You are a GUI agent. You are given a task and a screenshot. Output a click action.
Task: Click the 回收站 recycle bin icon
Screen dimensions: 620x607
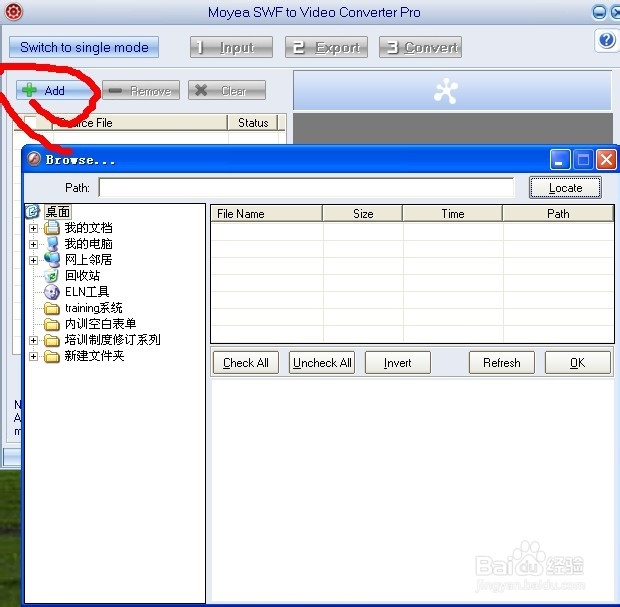(x=51, y=276)
